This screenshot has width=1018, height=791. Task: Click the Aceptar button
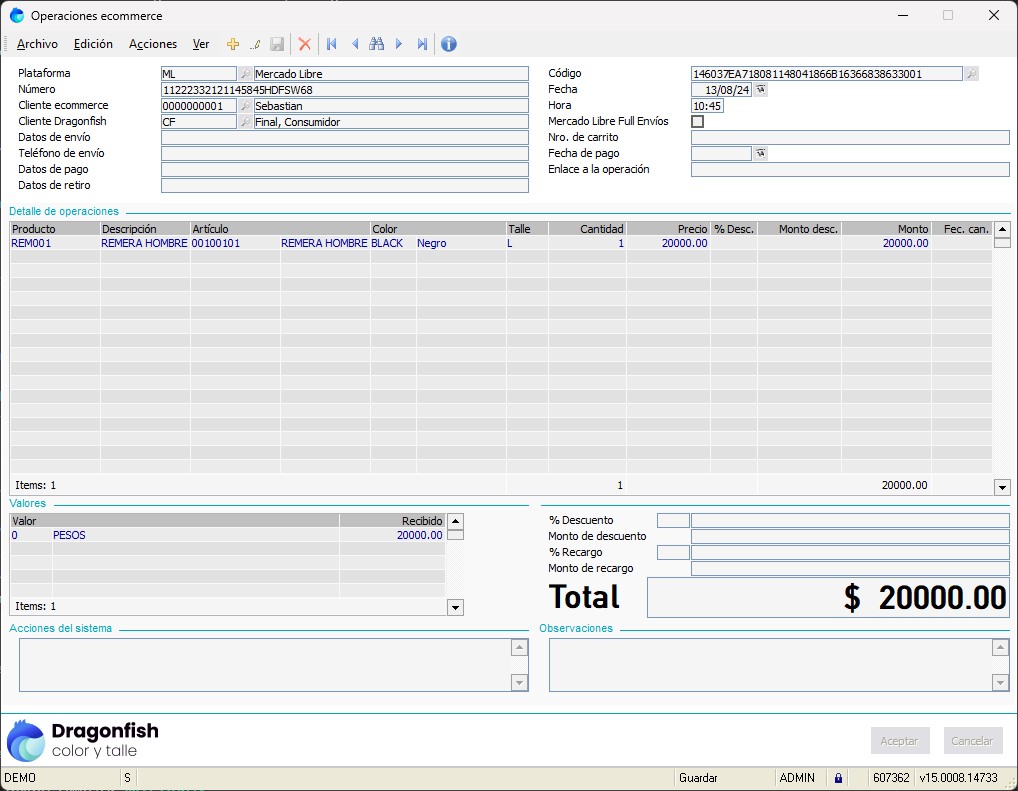899,741
